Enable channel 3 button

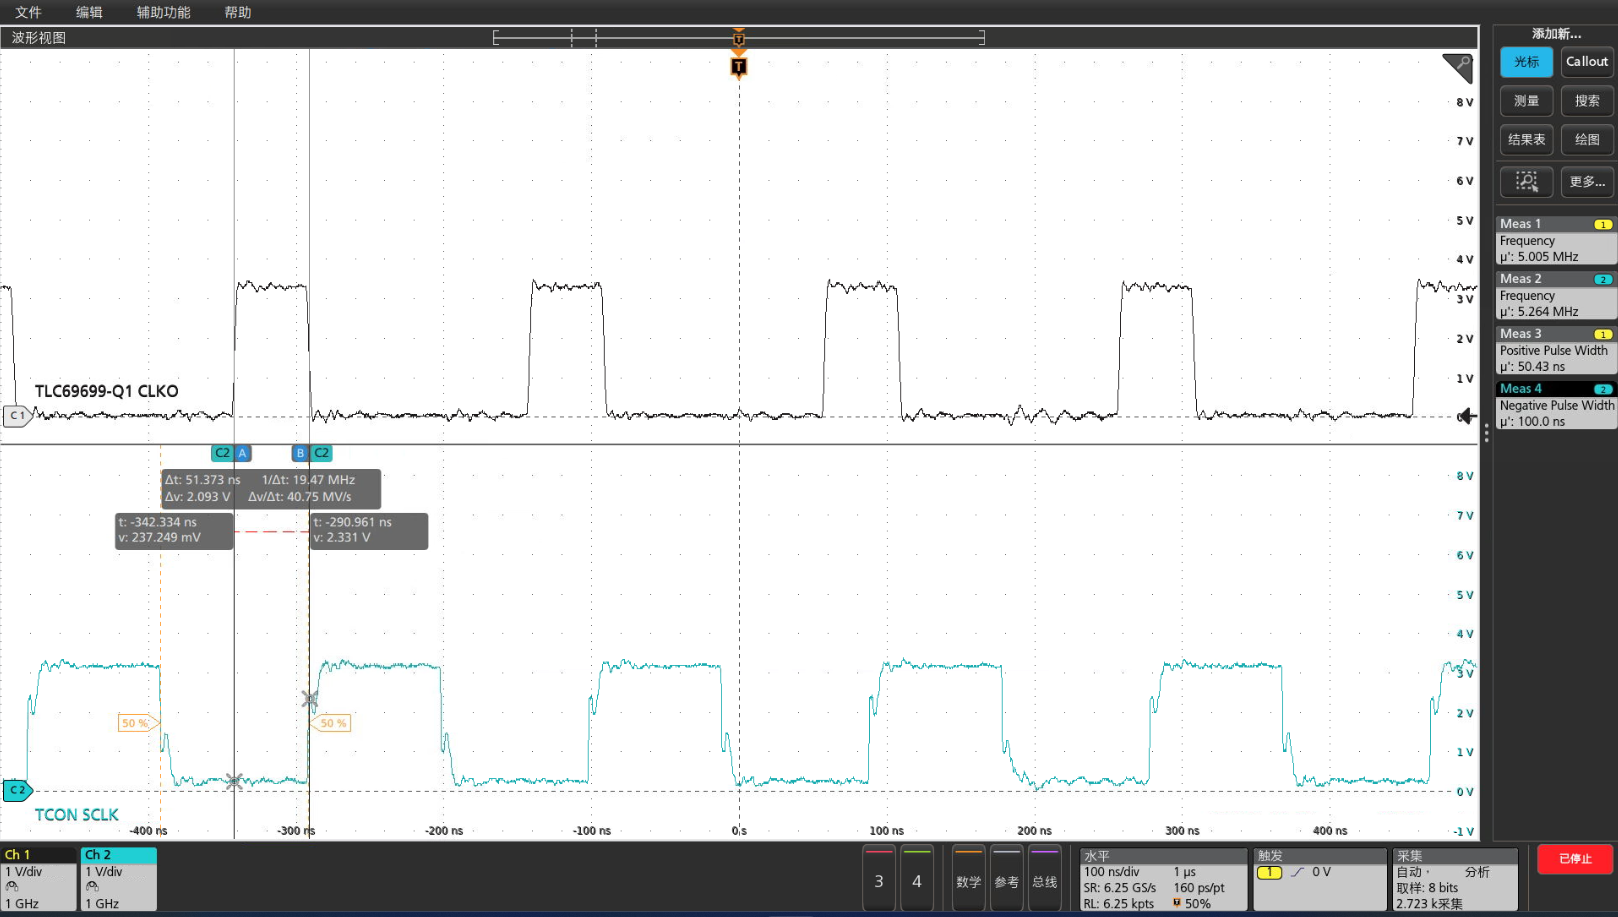879,880
